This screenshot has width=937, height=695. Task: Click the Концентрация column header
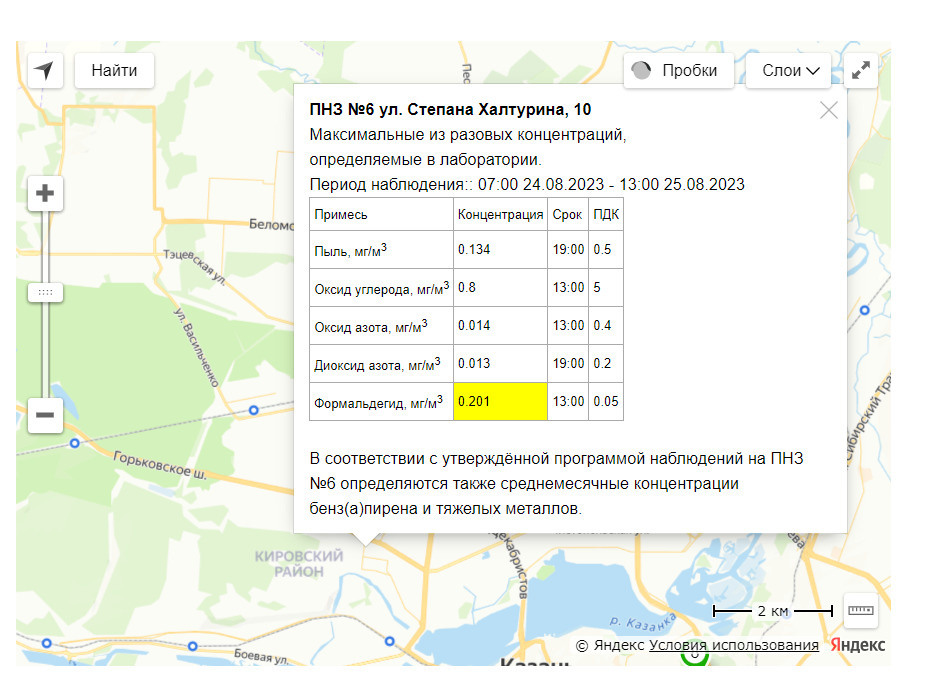tap(500, 215)
